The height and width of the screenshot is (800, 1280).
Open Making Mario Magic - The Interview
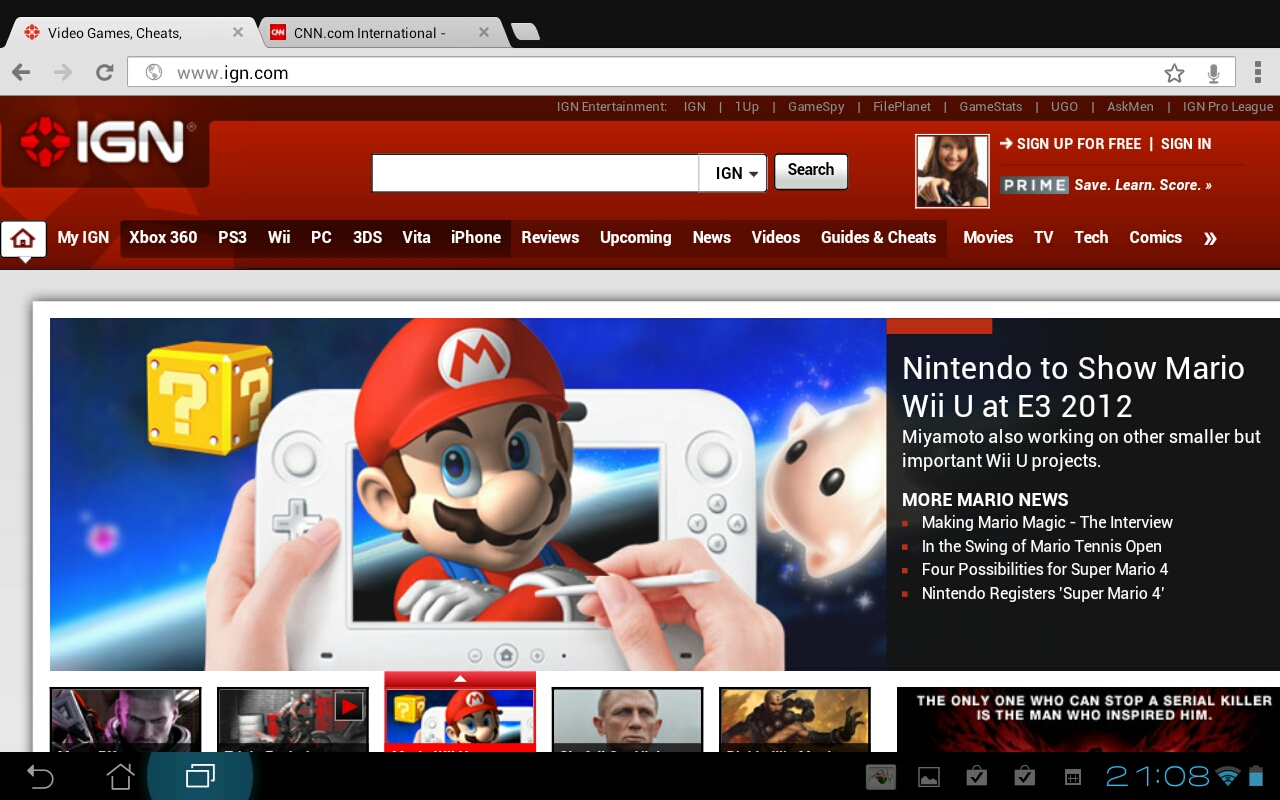(x=1047, y=522)
